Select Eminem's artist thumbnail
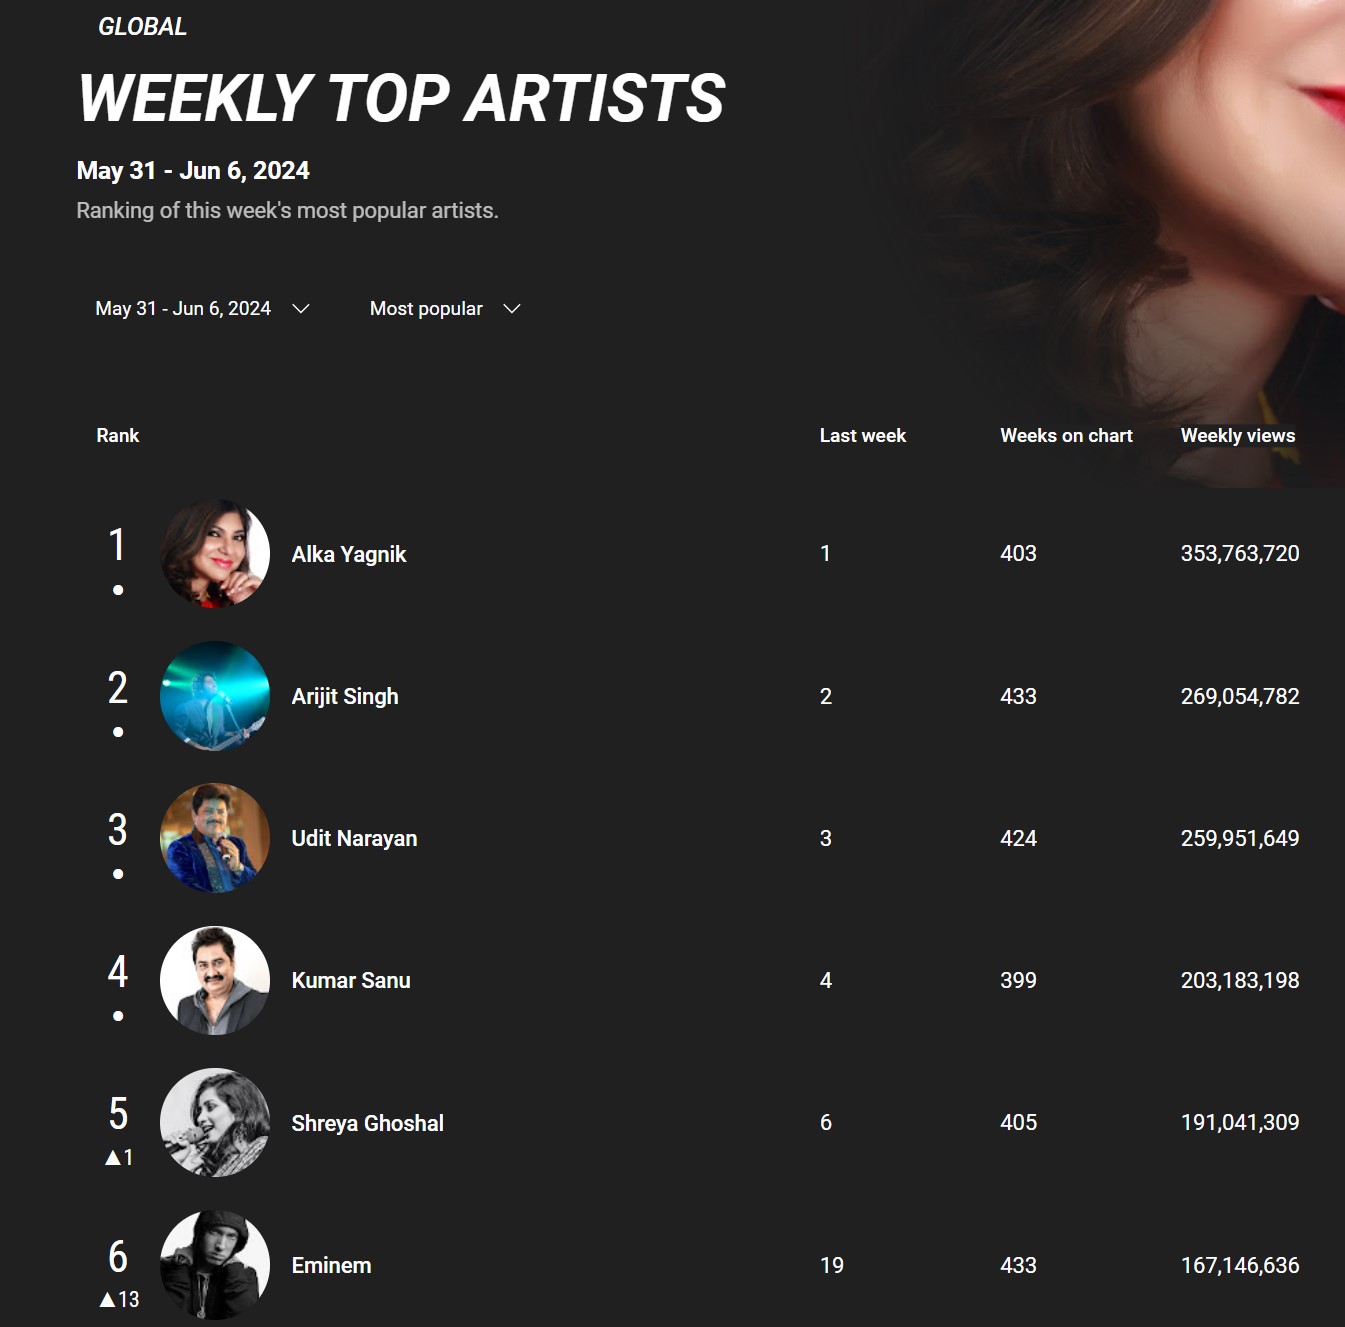The image size is (1345, 1327). pos(215,1265)
